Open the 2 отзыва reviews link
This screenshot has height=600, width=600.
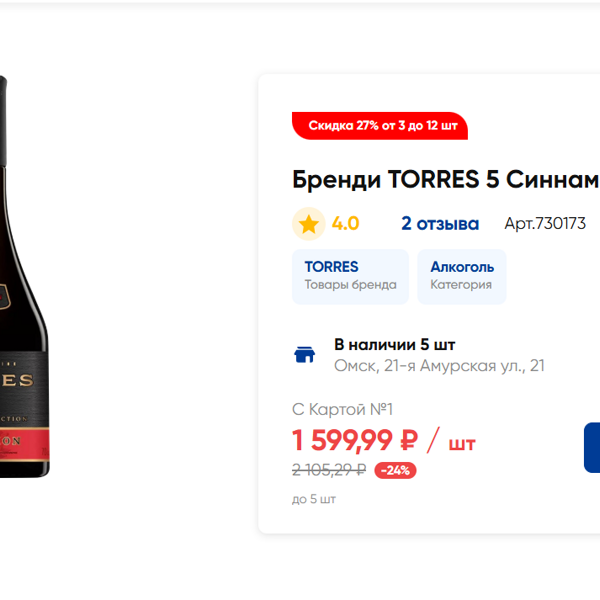440,224
